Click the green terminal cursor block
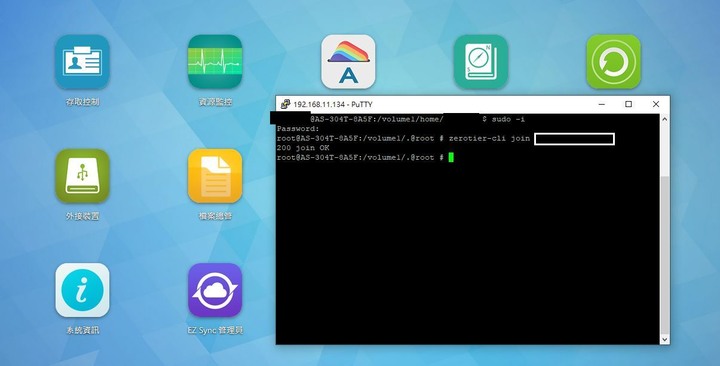This screenshot has width=720, height=366. coord(451,158)
